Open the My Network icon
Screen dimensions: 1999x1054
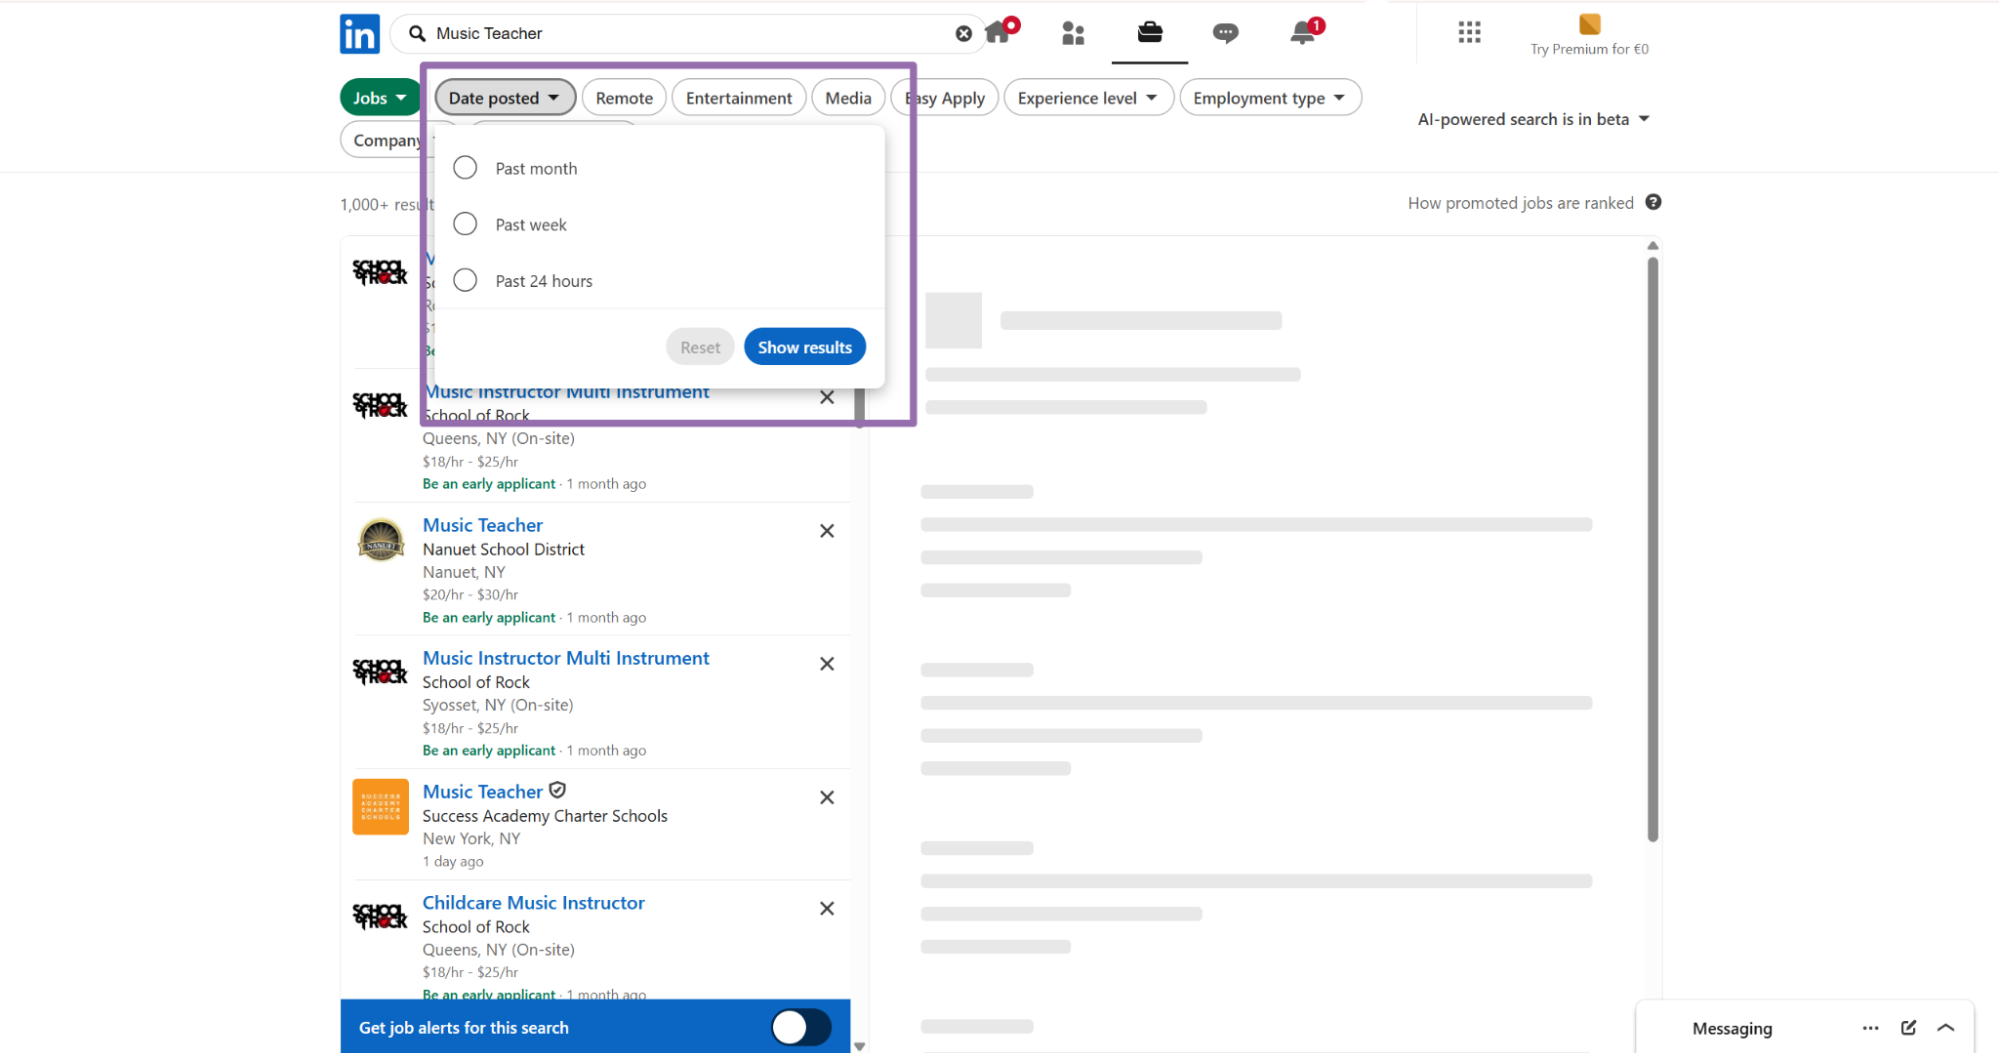tap(1073, 33)
